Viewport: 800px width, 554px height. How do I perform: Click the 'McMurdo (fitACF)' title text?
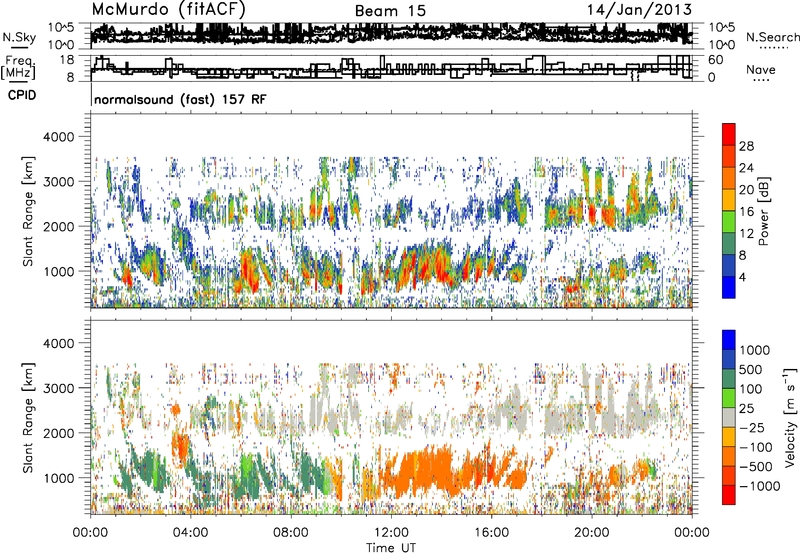point(168,9)
